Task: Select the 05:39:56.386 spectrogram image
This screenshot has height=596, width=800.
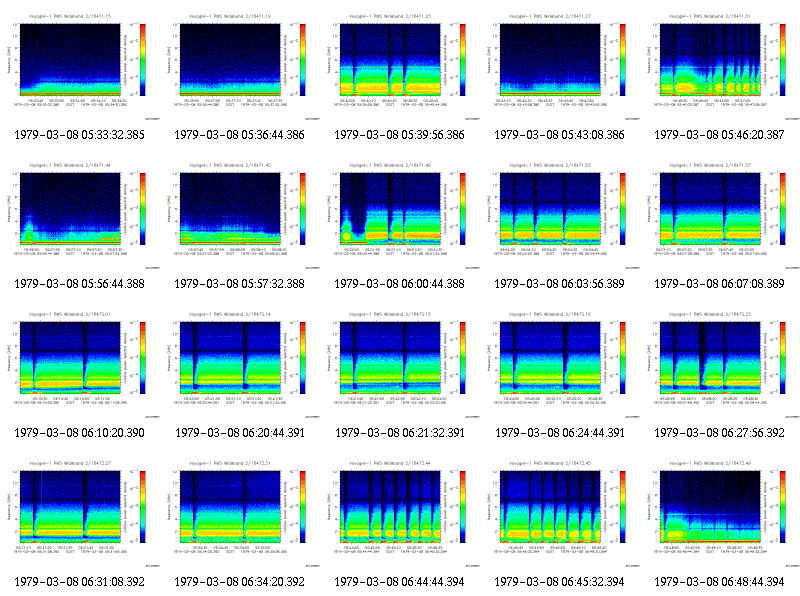Action: pyautogui.click(x=399, y=65)
